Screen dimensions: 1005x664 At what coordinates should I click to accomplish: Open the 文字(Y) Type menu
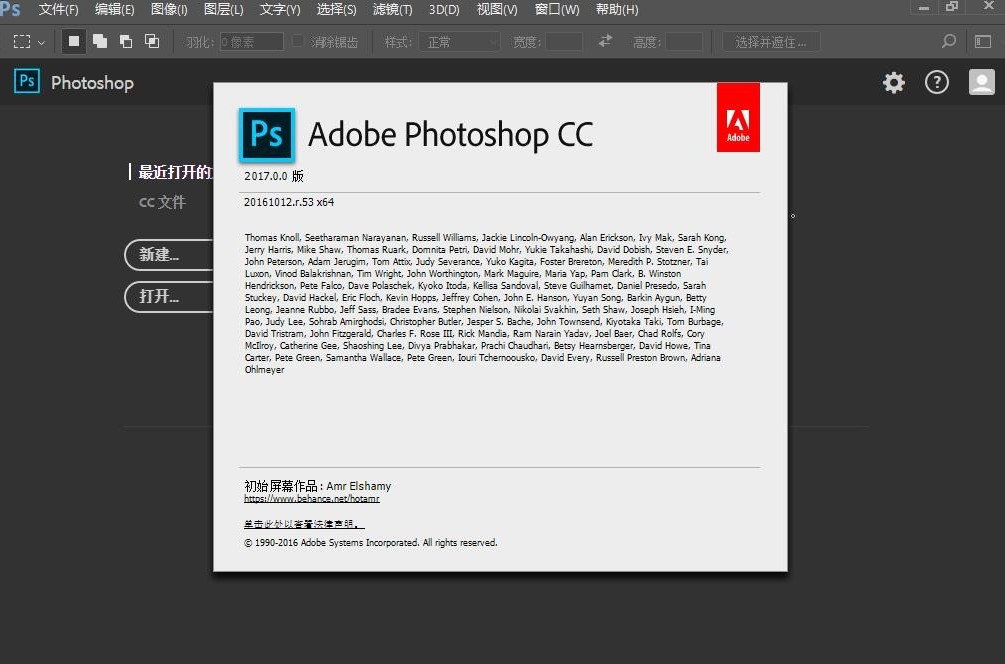point(280,10)
